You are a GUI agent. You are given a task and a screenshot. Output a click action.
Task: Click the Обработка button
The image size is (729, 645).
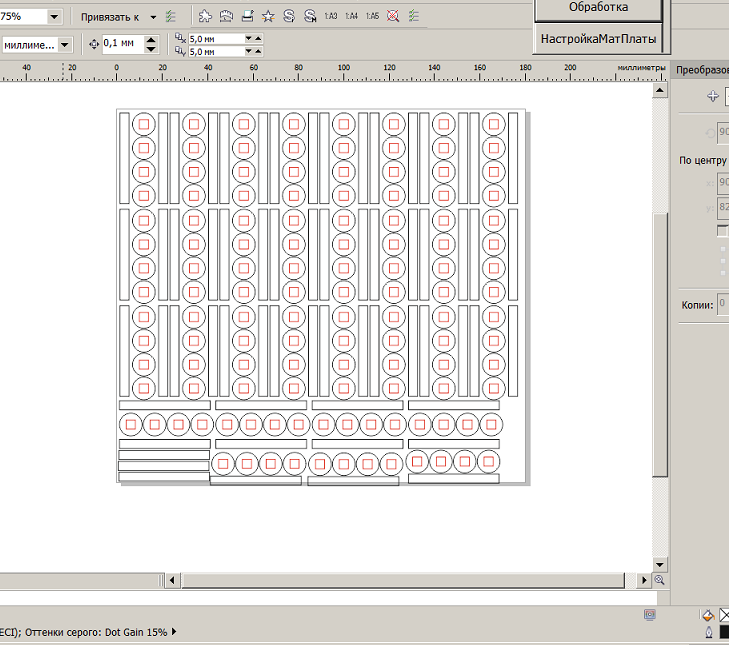[600, 8]
